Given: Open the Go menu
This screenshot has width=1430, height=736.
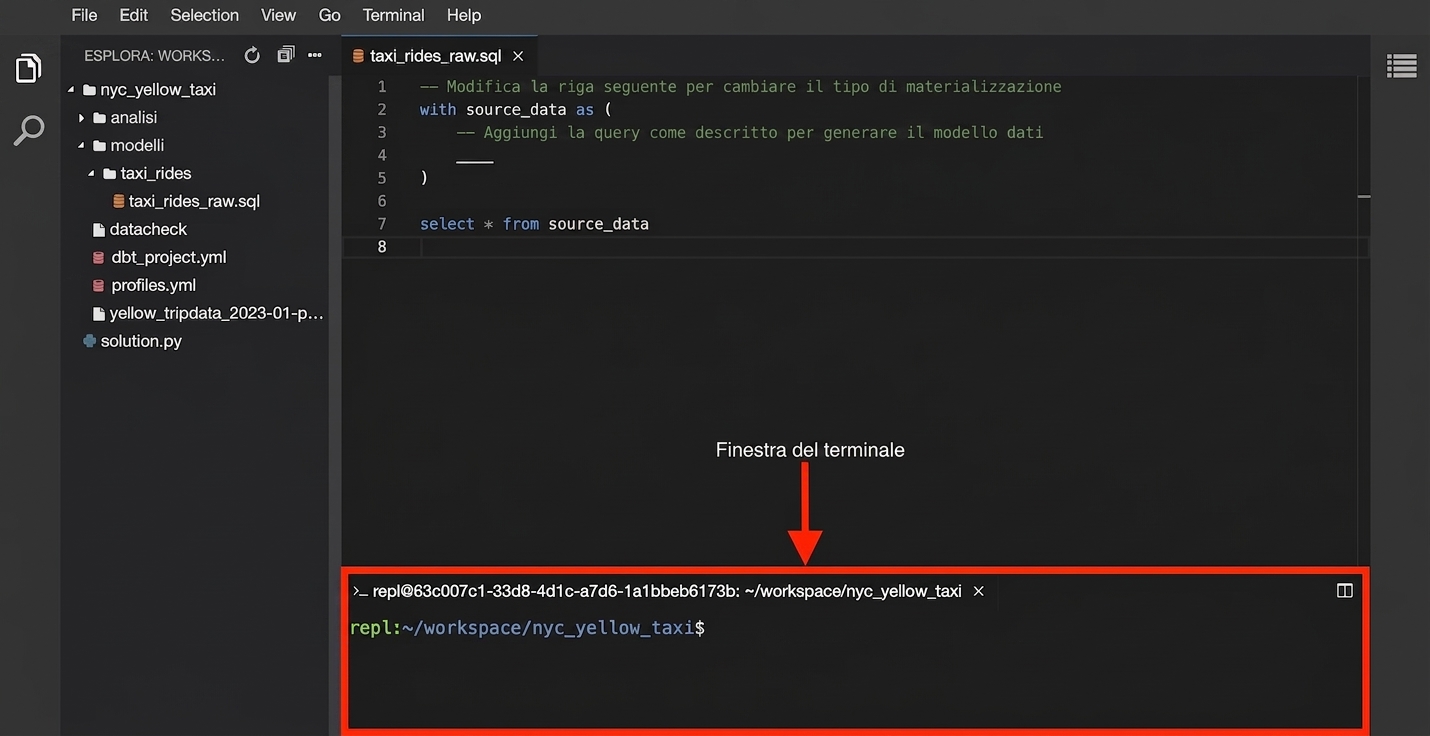Looking at the screenshot, I should coord(330,15).
